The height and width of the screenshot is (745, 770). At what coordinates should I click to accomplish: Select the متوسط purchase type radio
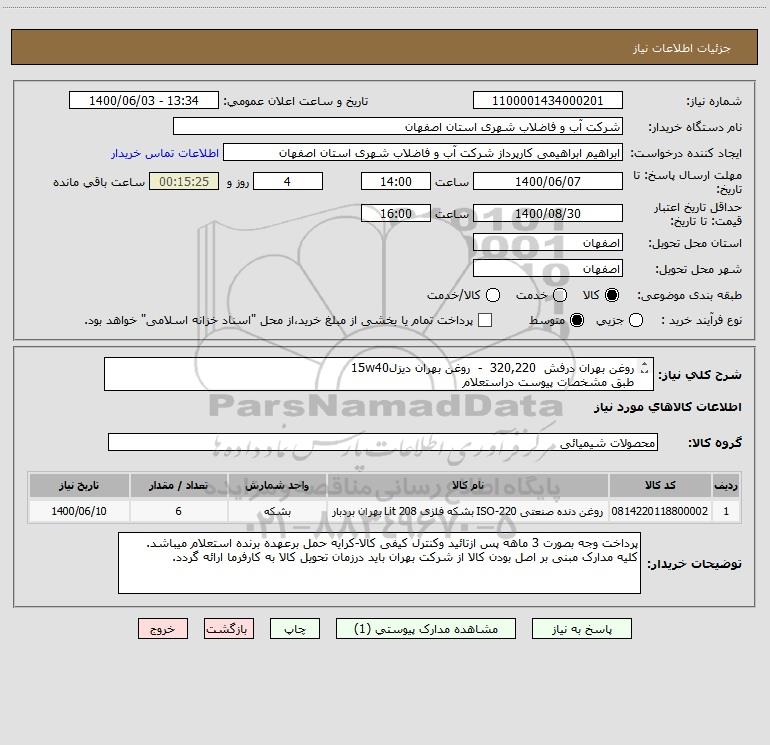coord(577,320)
